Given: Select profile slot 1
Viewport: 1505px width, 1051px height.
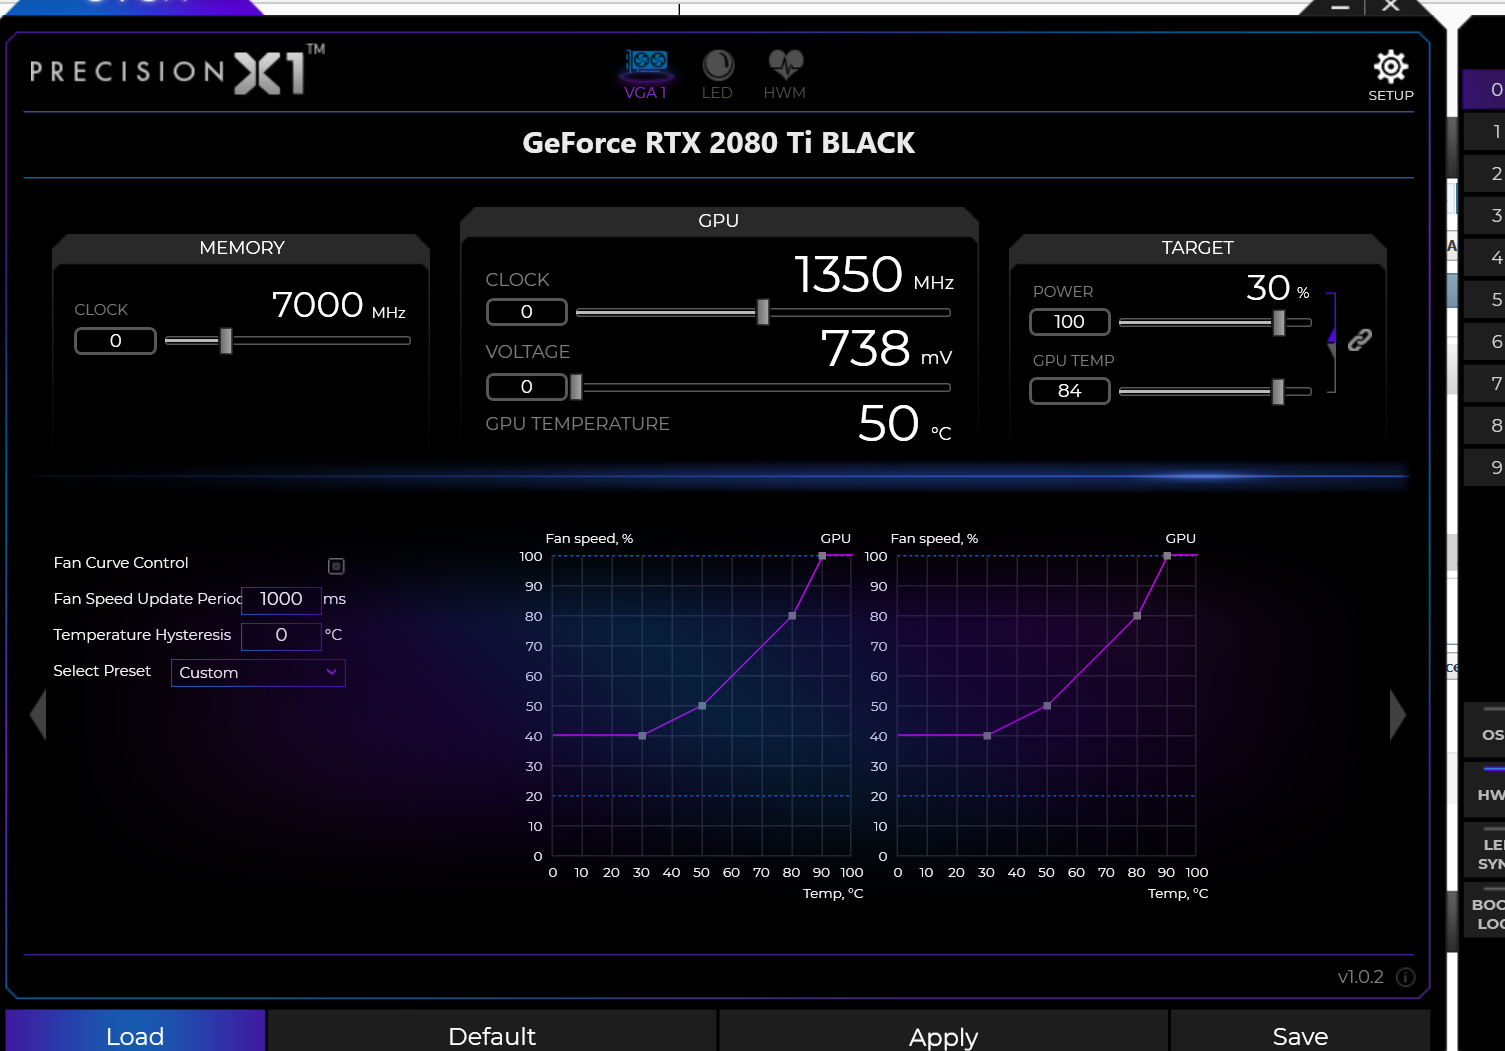Looking at the screenshot, I should [1485, 131].
